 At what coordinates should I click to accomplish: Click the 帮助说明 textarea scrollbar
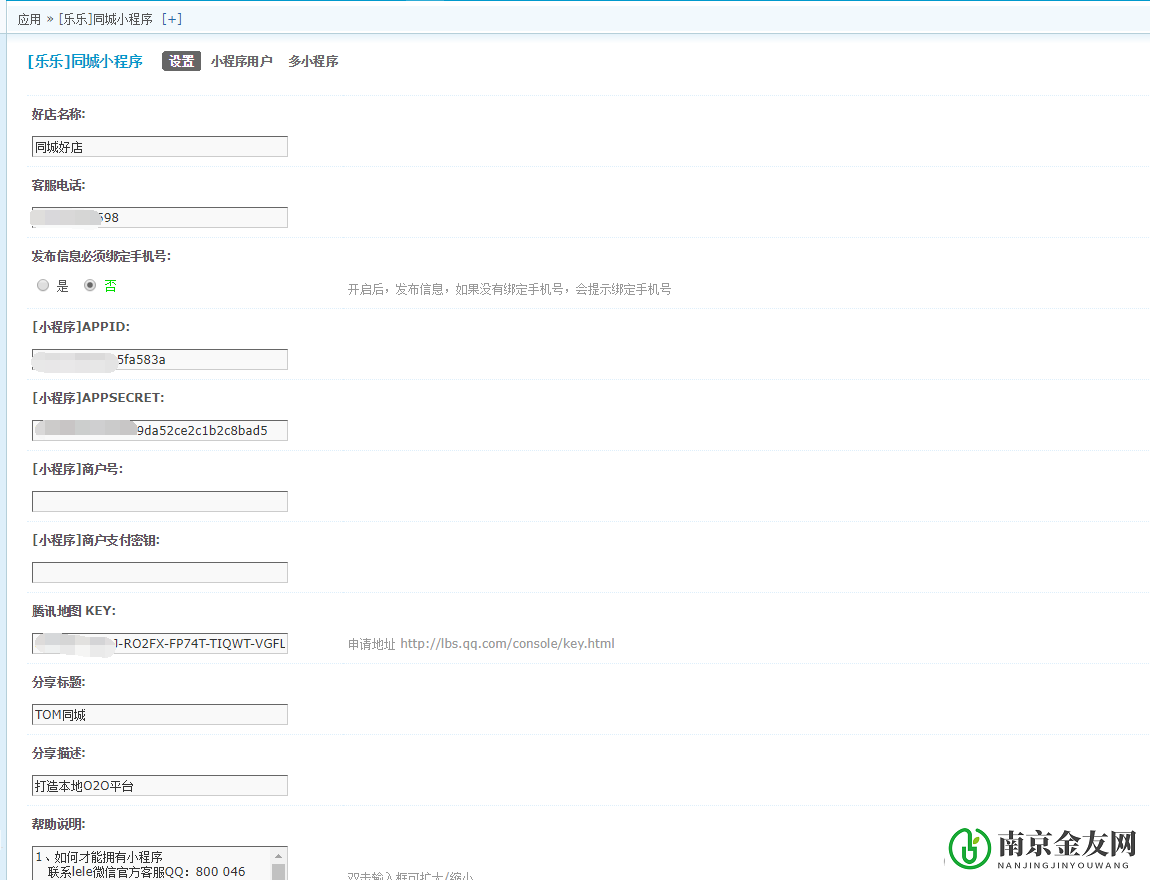(x=279, y=863)
